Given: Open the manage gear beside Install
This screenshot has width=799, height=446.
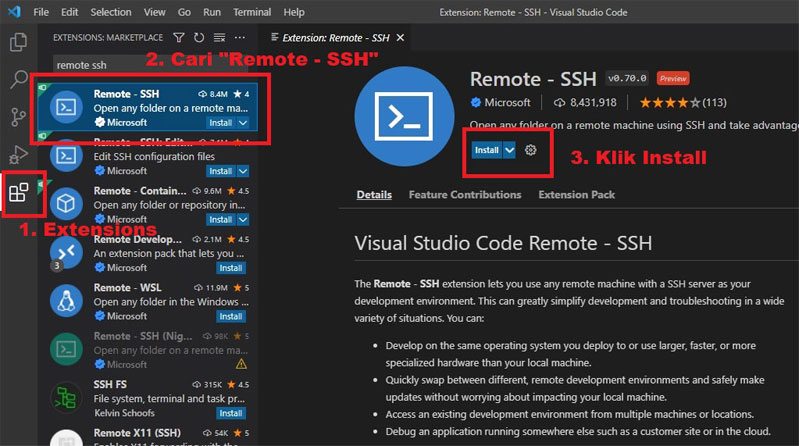Looking at the screenshot, I should [530, 150].
